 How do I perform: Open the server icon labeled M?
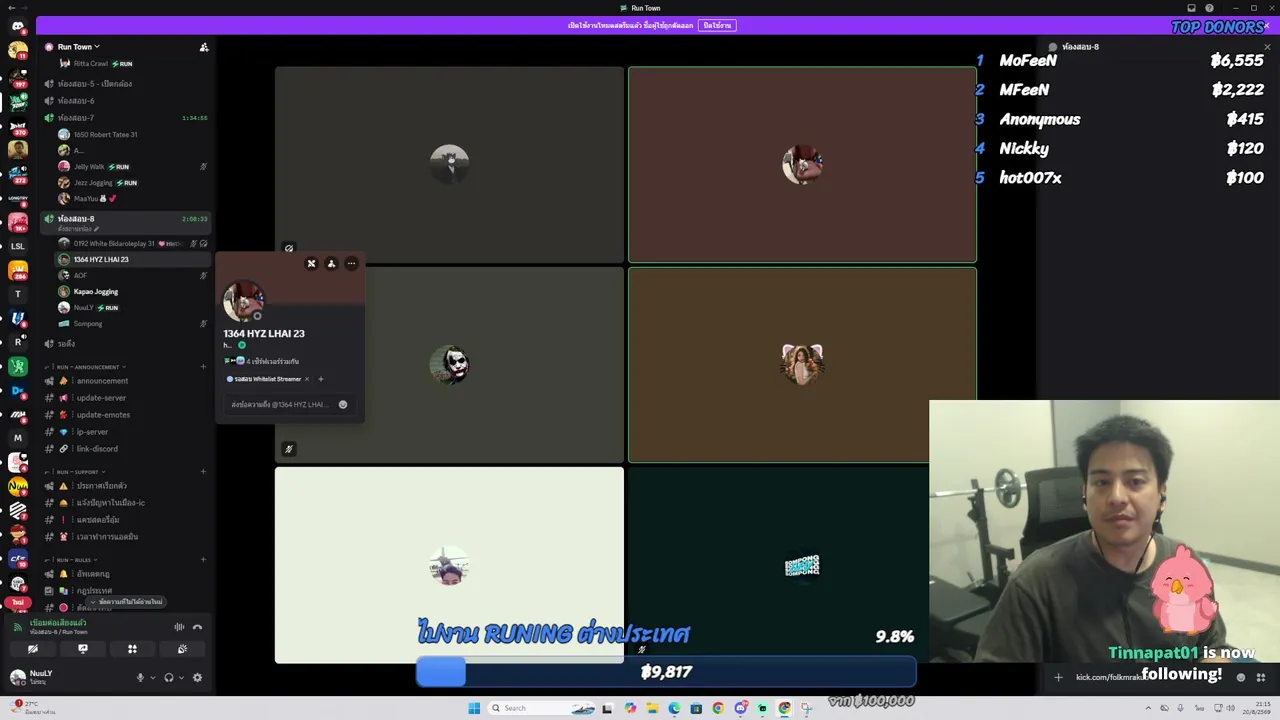click(x=17, y=438)
